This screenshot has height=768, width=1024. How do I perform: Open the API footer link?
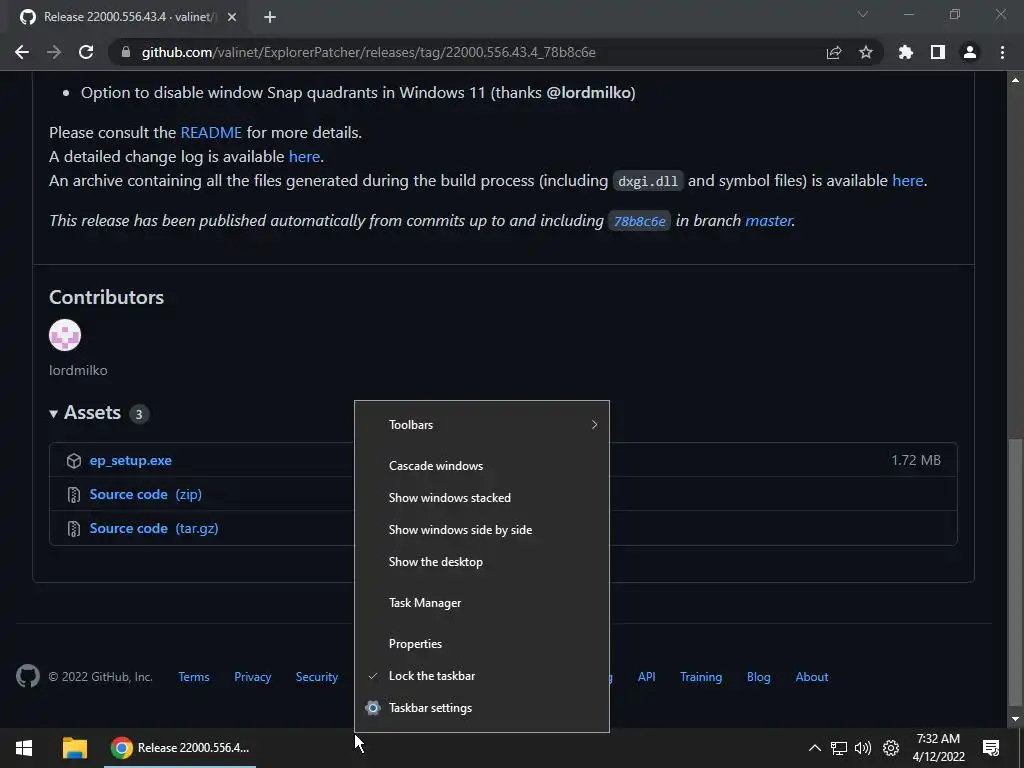coord(647,677)
